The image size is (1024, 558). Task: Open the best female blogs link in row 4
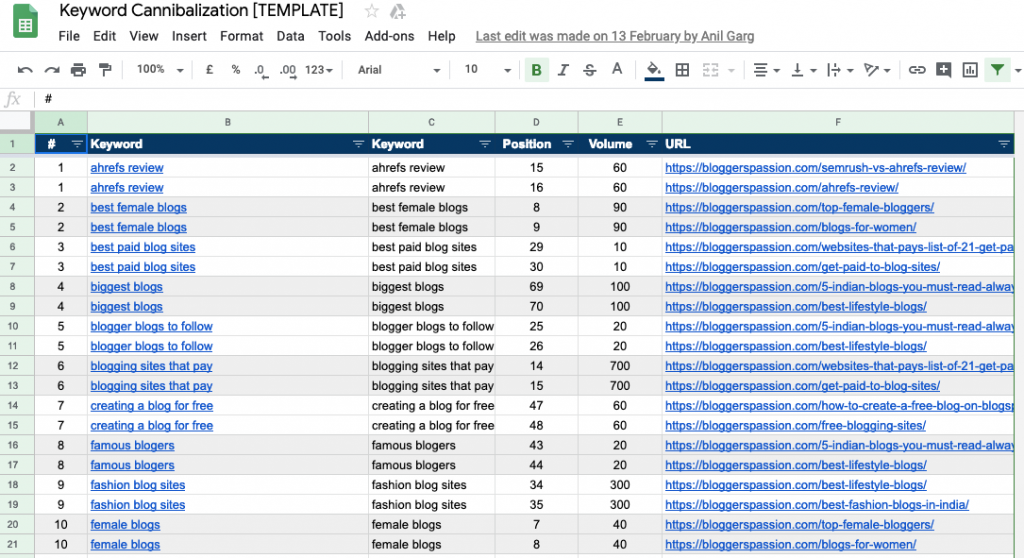(x=138, y=208)
